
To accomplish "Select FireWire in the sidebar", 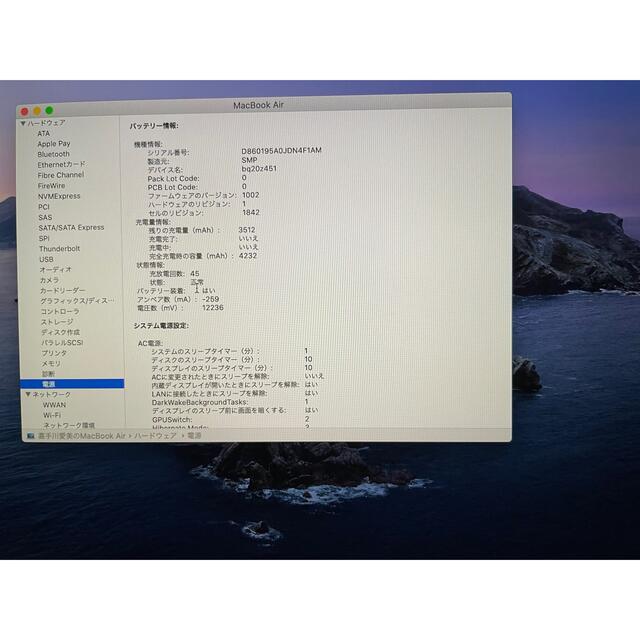I will (51, 186).
